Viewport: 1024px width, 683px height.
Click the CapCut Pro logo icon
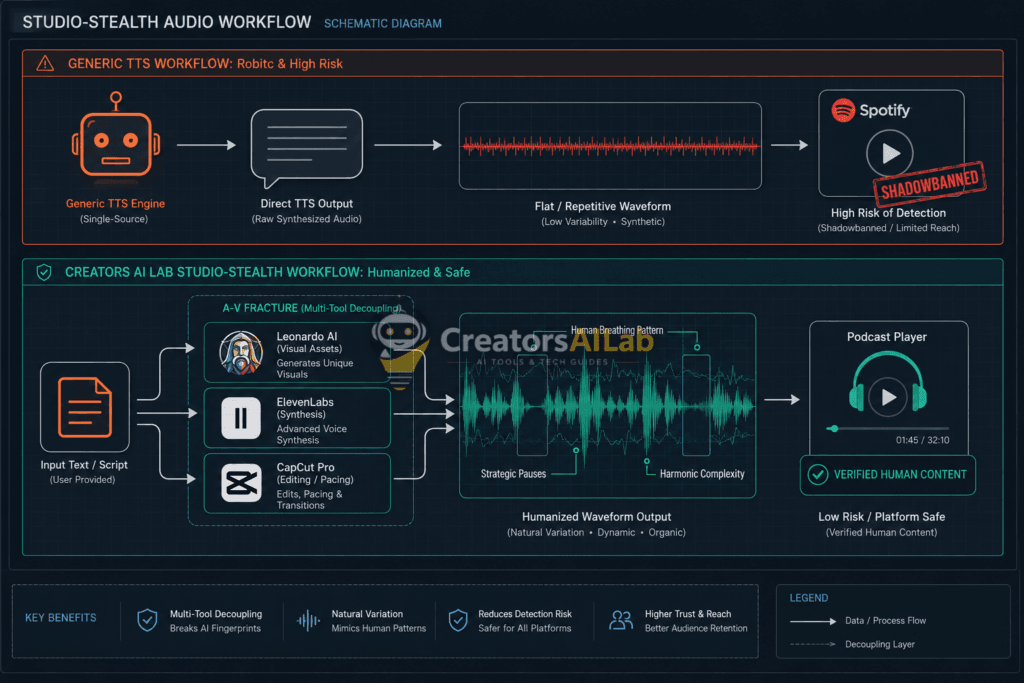point(241,483)
